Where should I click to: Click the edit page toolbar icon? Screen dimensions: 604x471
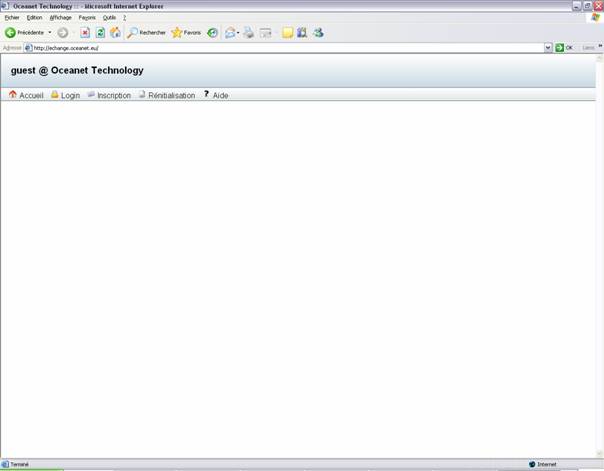coord(265,33)
